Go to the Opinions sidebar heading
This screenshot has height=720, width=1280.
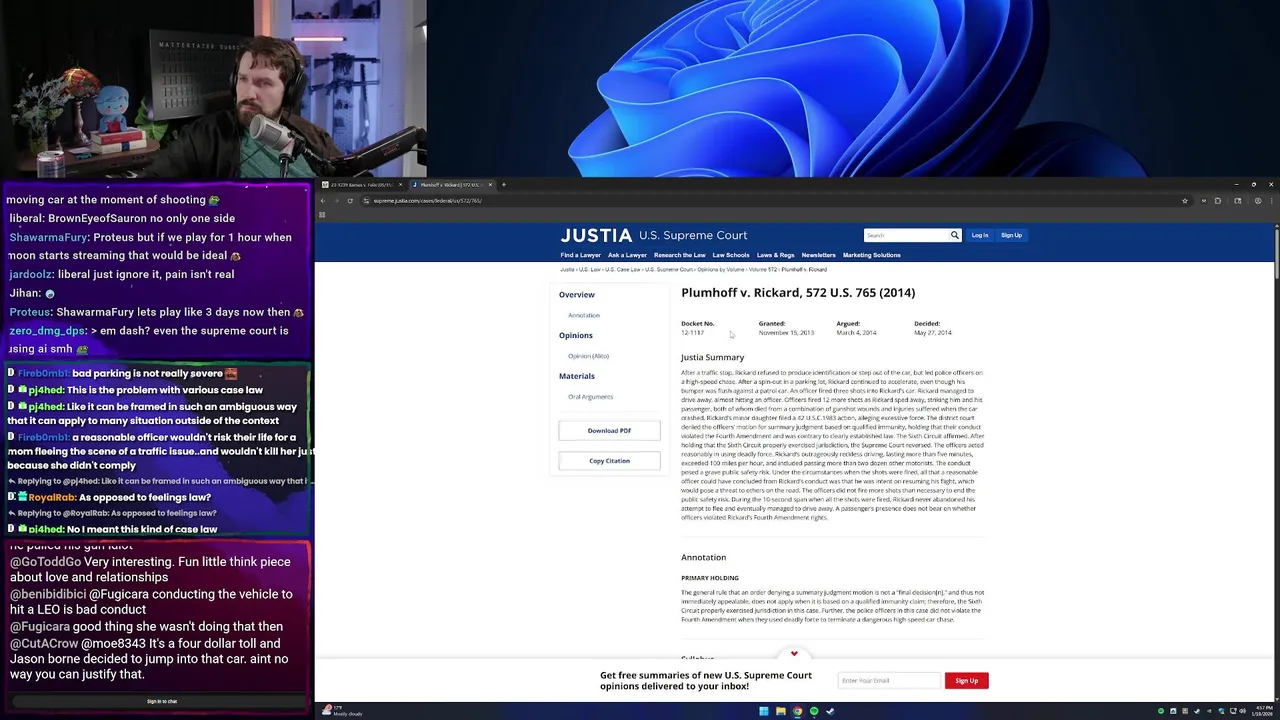pos(576,336)
